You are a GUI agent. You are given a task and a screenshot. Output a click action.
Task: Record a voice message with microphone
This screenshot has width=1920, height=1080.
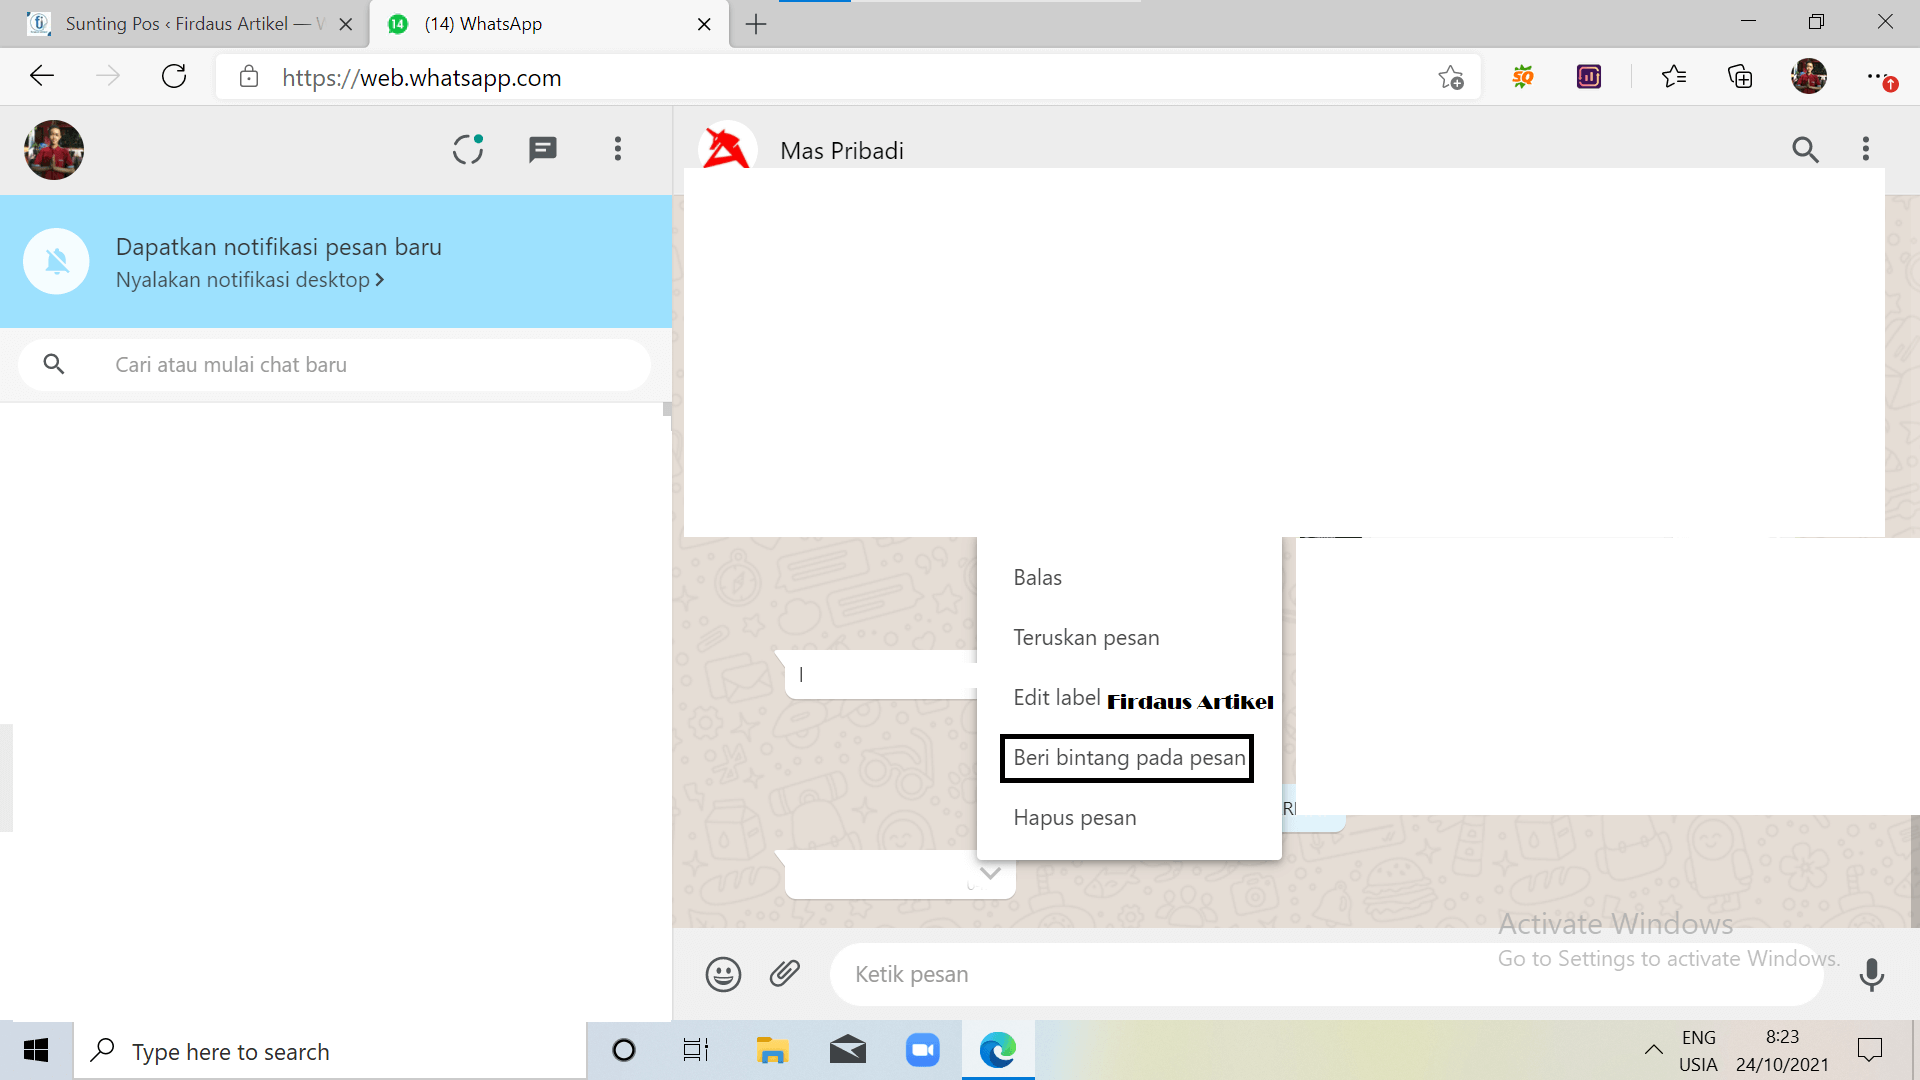pyautogui.click(x=1871, y=974)
